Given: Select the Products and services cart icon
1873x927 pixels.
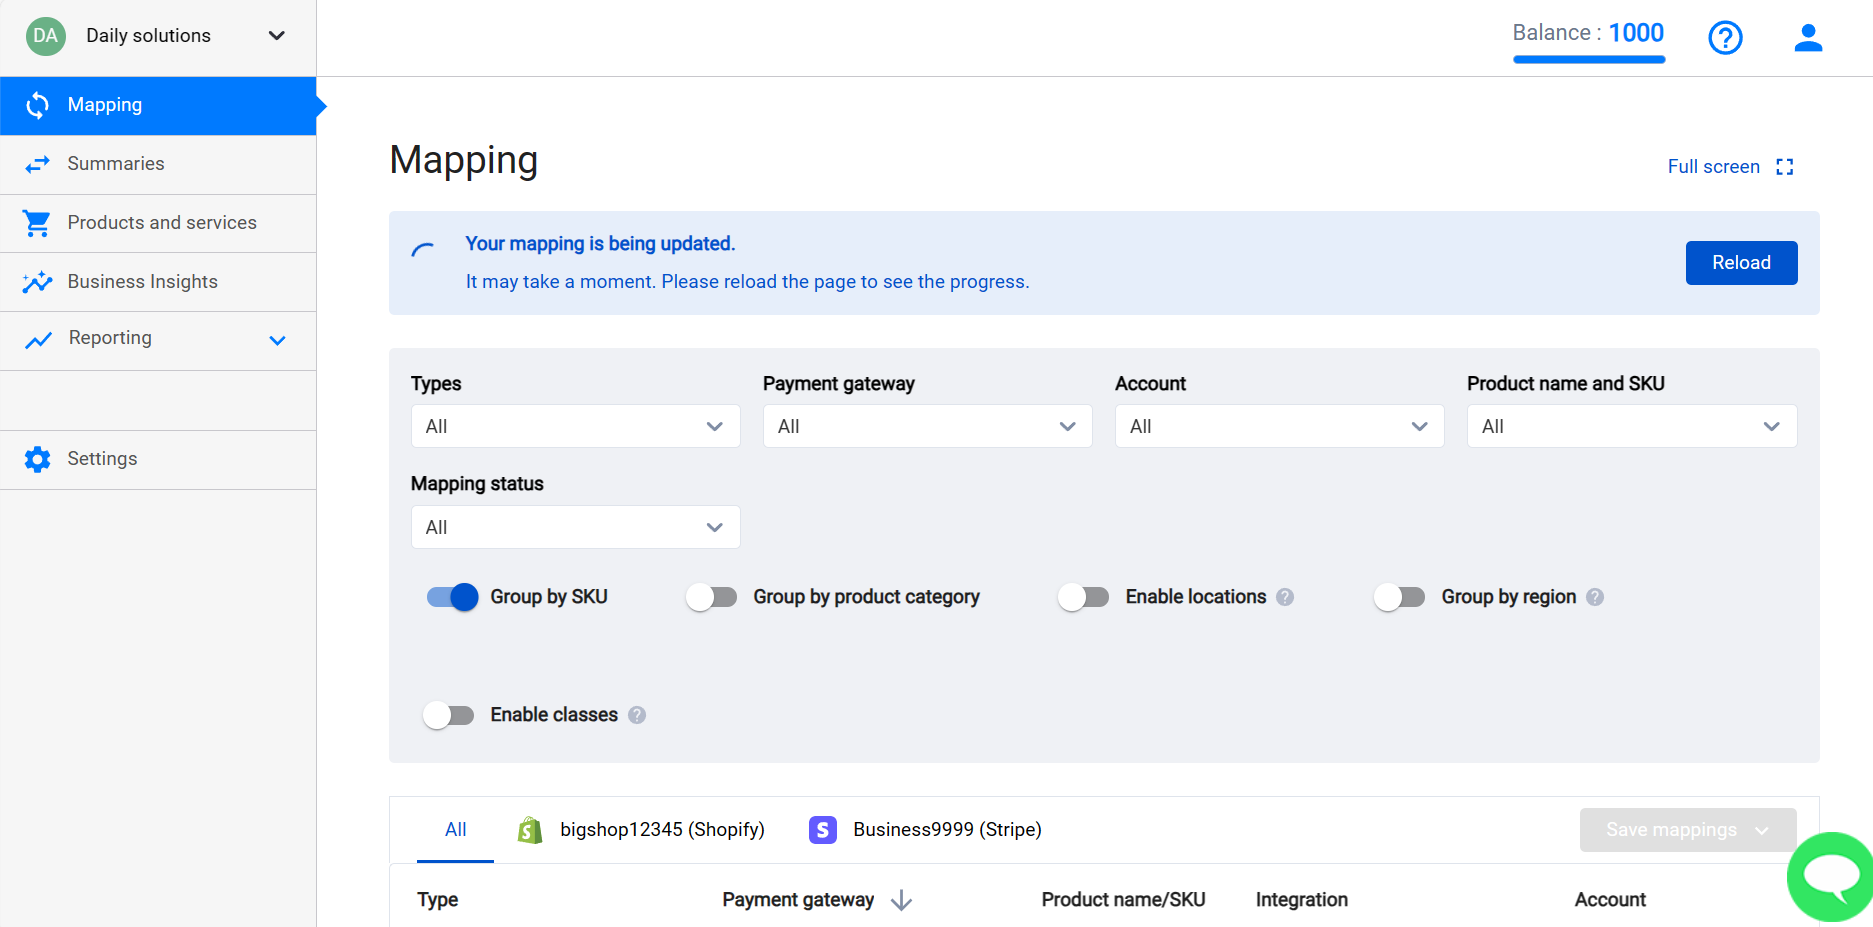Looking at the screenshot, I should tap(37, 222).
